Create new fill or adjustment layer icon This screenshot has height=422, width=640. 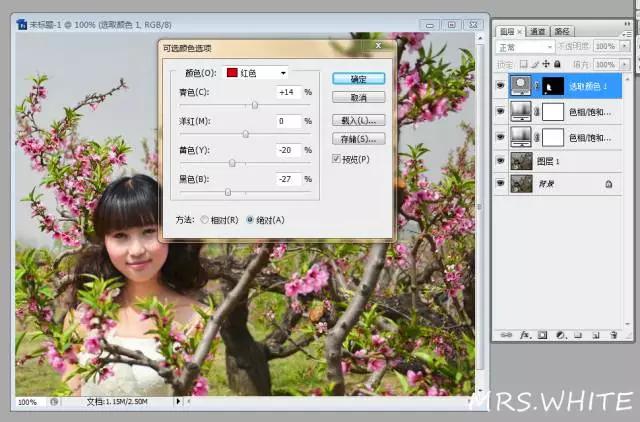point(560,335)
